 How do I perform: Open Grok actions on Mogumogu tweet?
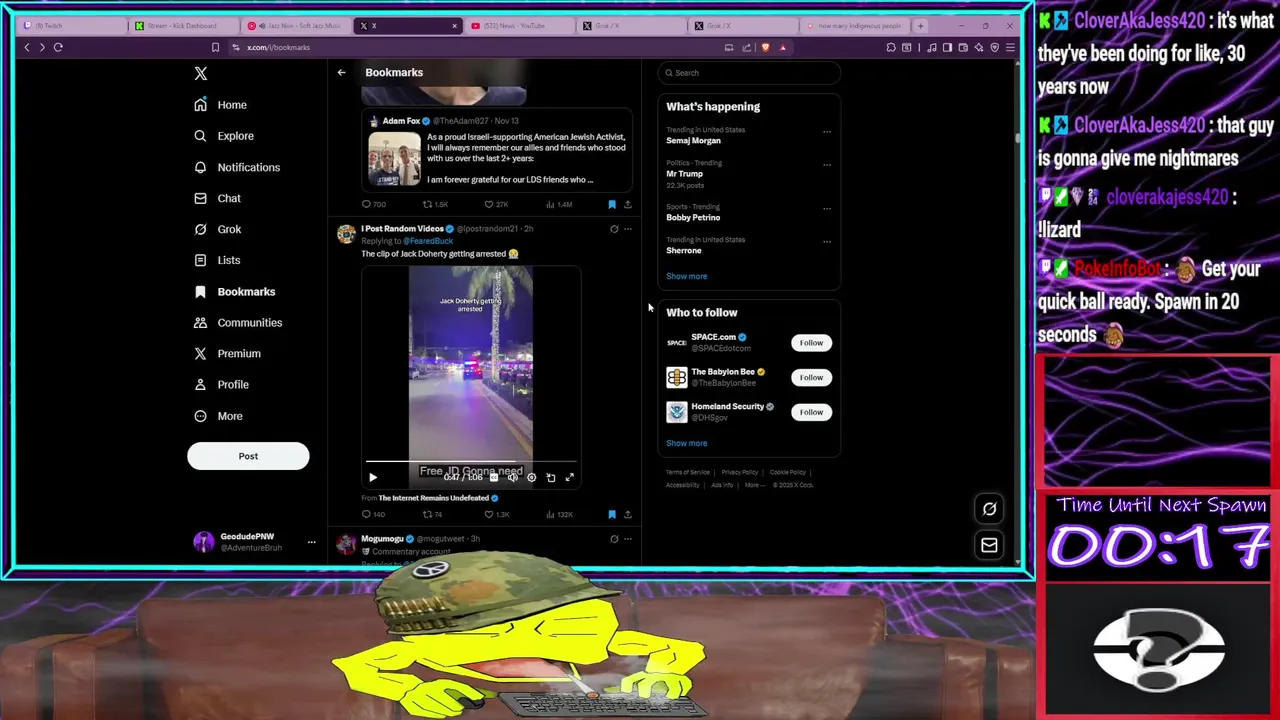614,539
